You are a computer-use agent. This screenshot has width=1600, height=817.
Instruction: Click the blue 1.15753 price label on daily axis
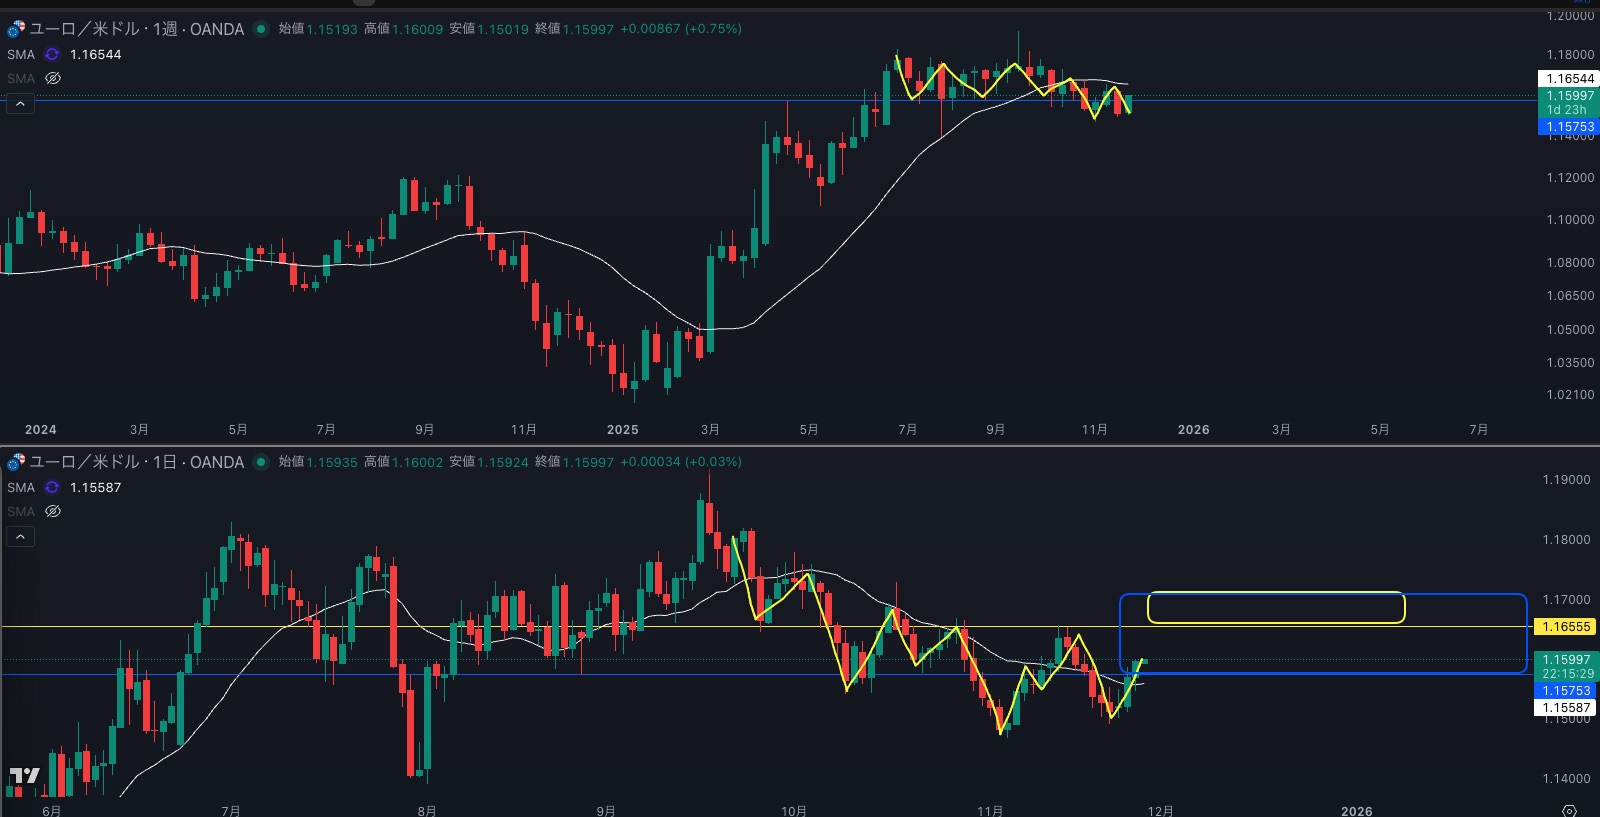(1566, 691)
